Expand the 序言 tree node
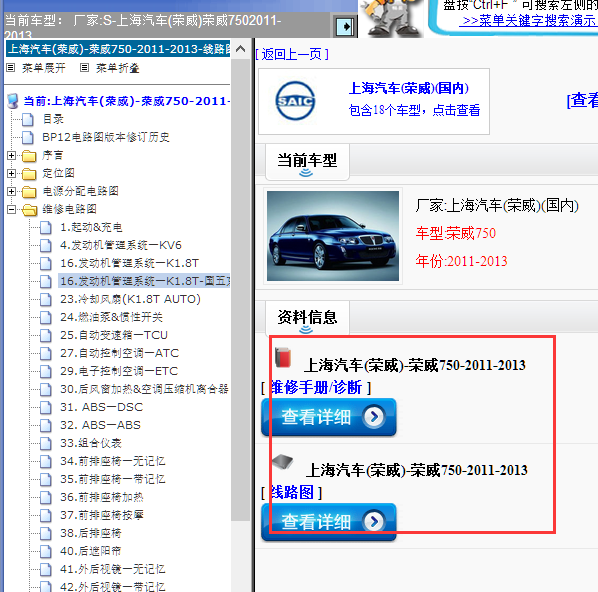Viewport: 598px width, 592px height. (11, 155)
